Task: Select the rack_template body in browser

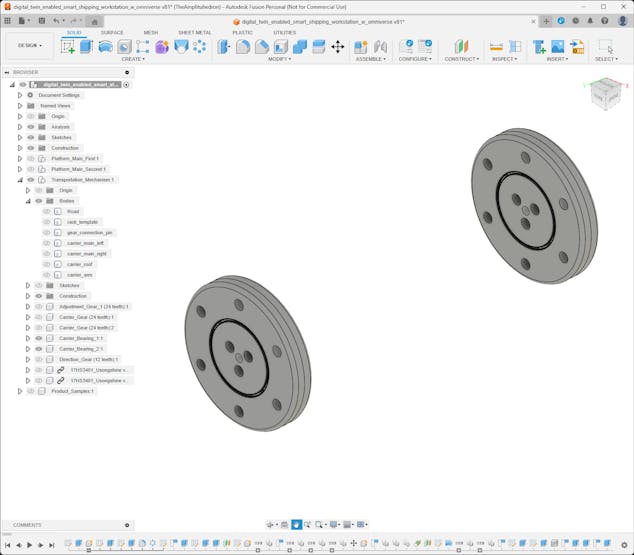Action: click(x=83, y=222)
